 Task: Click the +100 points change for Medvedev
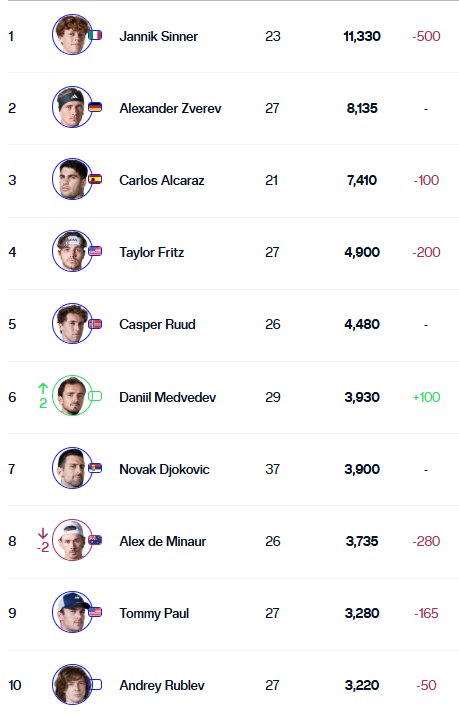(x=426, y=397)
